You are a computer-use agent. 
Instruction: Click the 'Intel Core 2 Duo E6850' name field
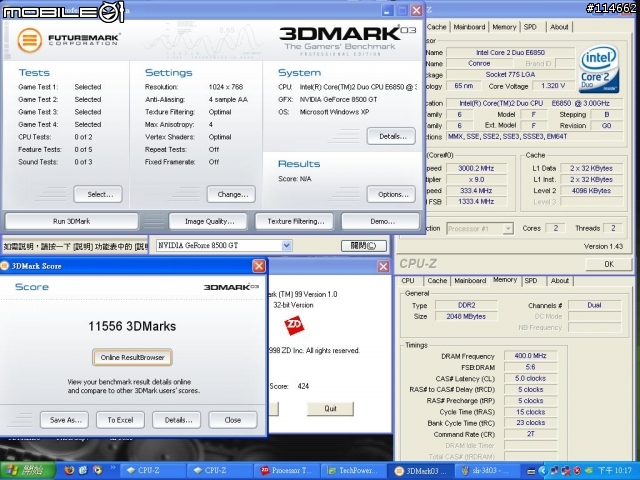pos(510,52)
